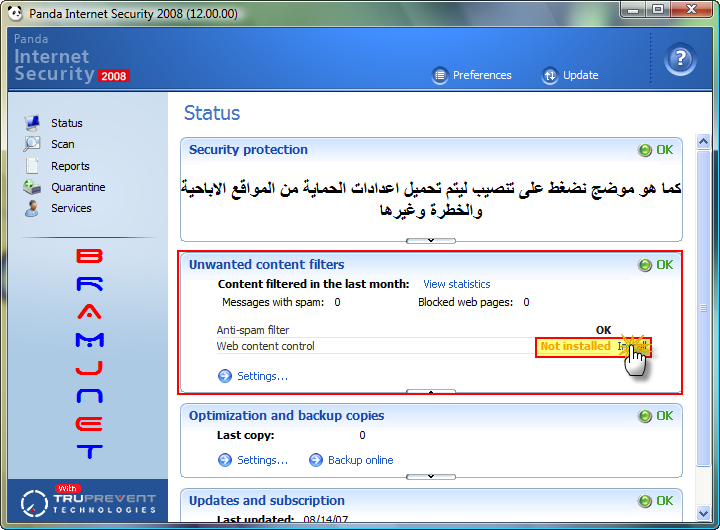Collapse the Unwanted content filters panel
Screen dimensions: 720x530
point(431,392)
